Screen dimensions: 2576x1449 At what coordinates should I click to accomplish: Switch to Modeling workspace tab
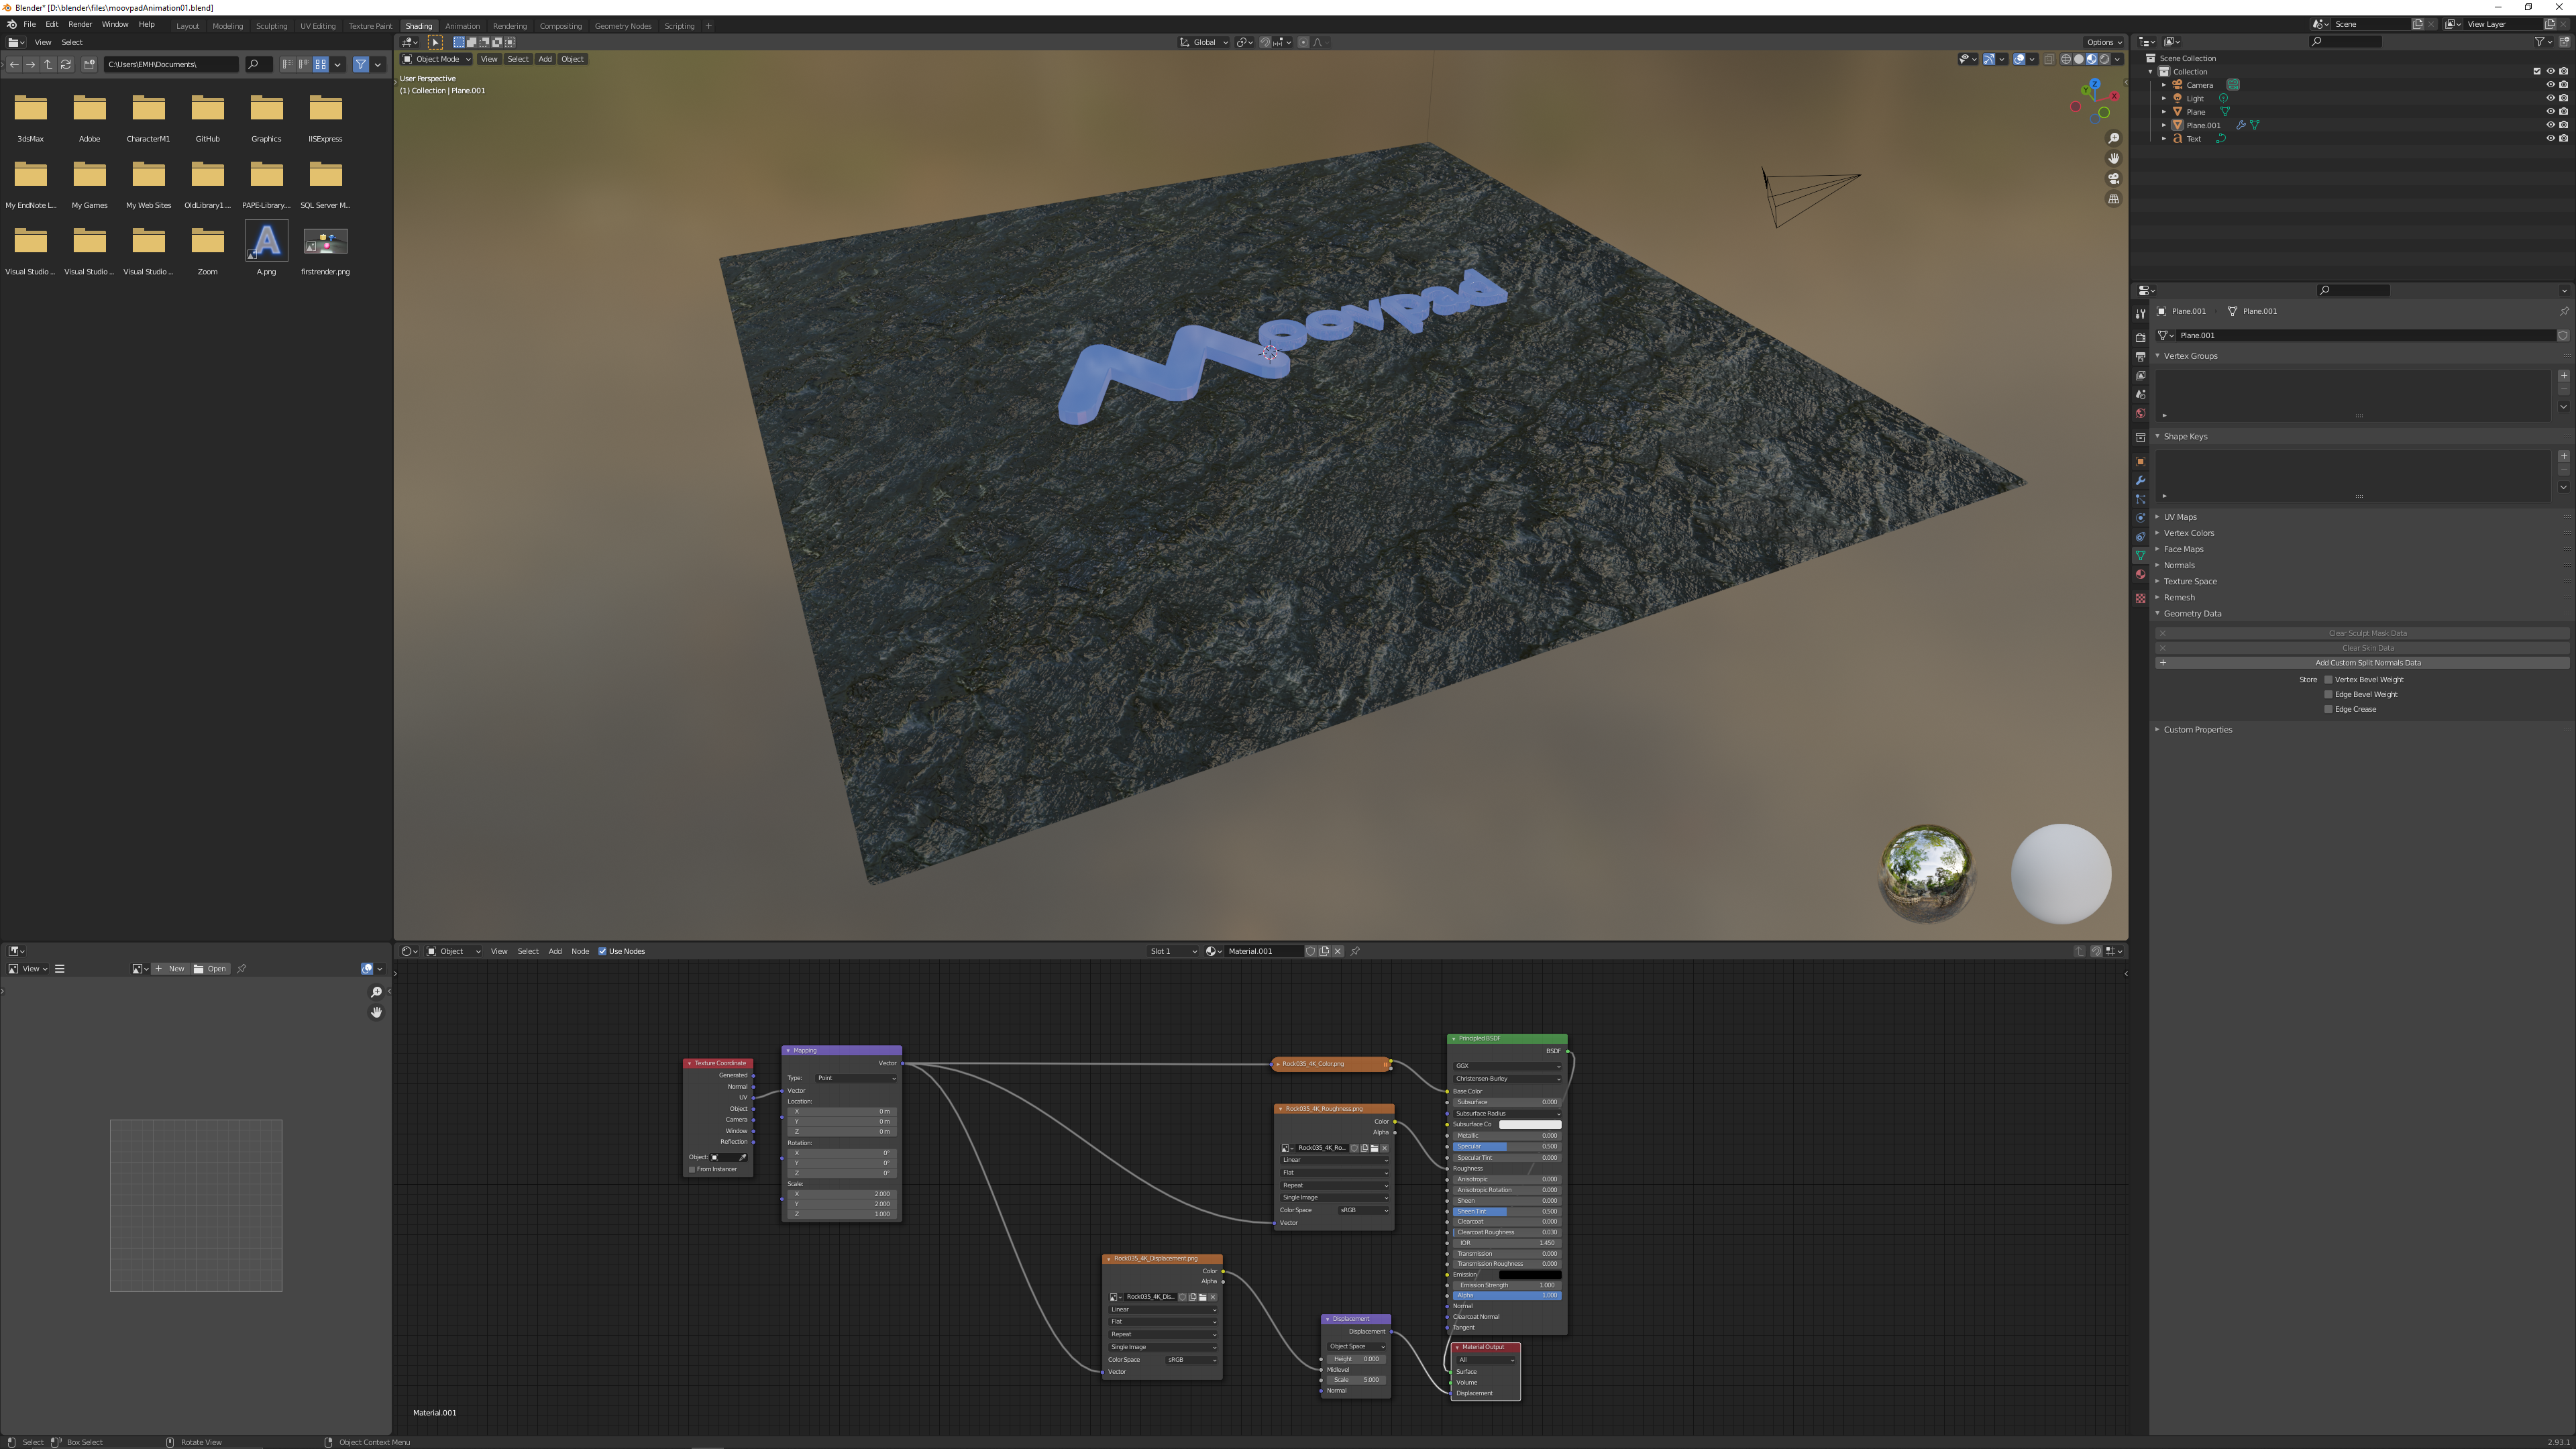click(227, 26)
